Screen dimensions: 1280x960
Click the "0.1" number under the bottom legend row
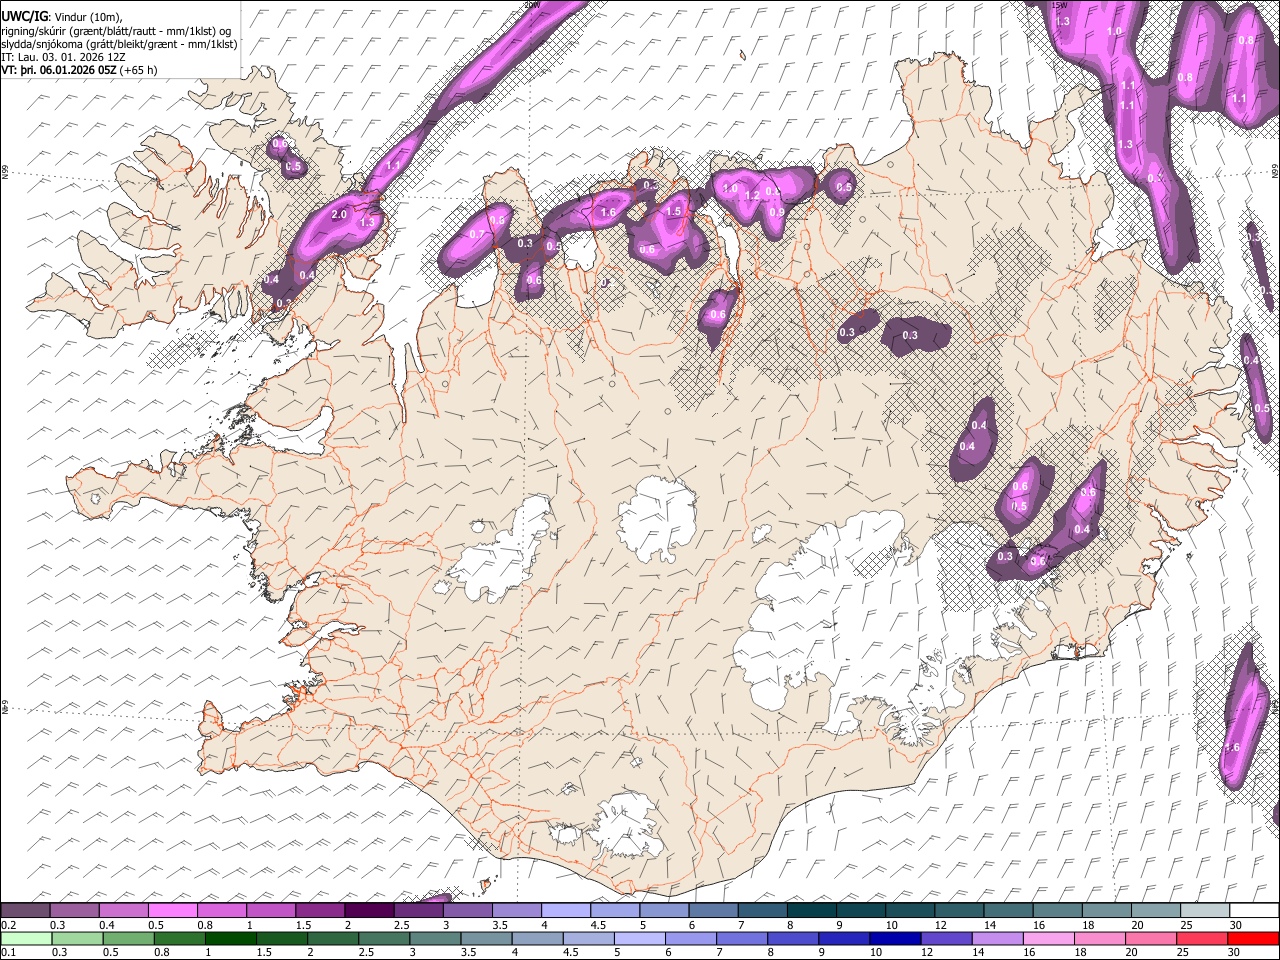tap(7, 953)
